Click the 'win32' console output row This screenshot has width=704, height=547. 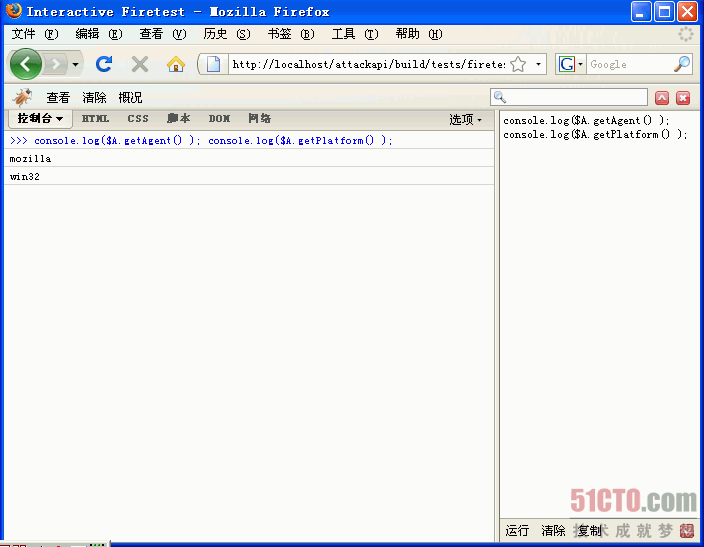(x=249, y=176)
